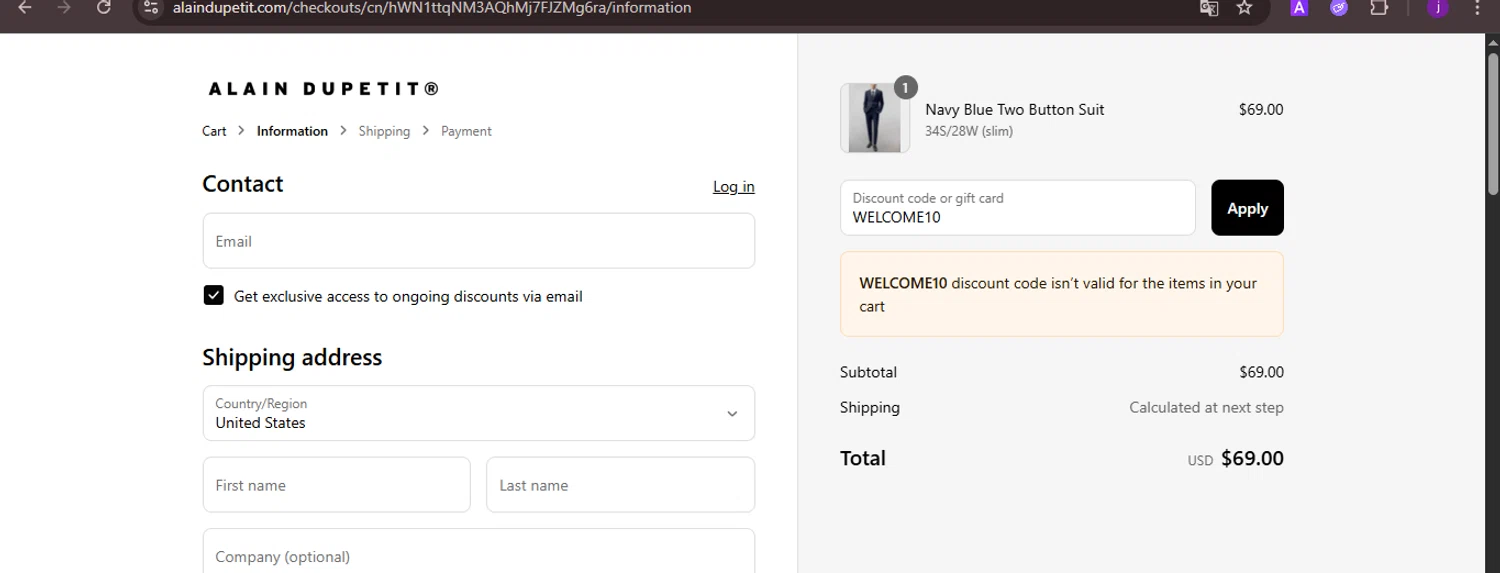The image size is (1500, 573).
Task: Focus the Company (optional) field
Action: (479, 552)
